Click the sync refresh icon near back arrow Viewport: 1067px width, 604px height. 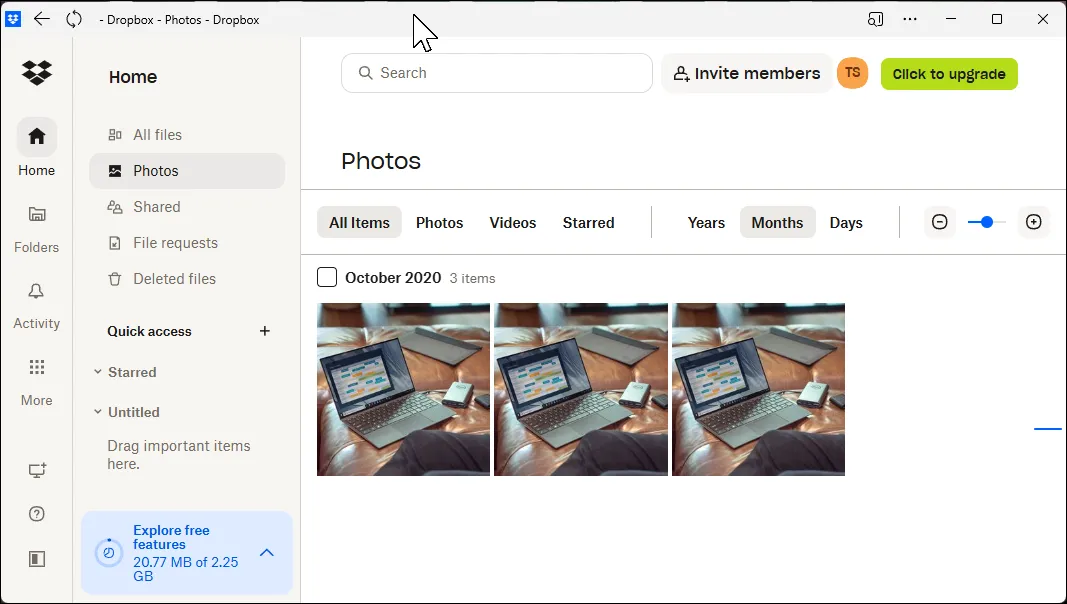(74, 19)
